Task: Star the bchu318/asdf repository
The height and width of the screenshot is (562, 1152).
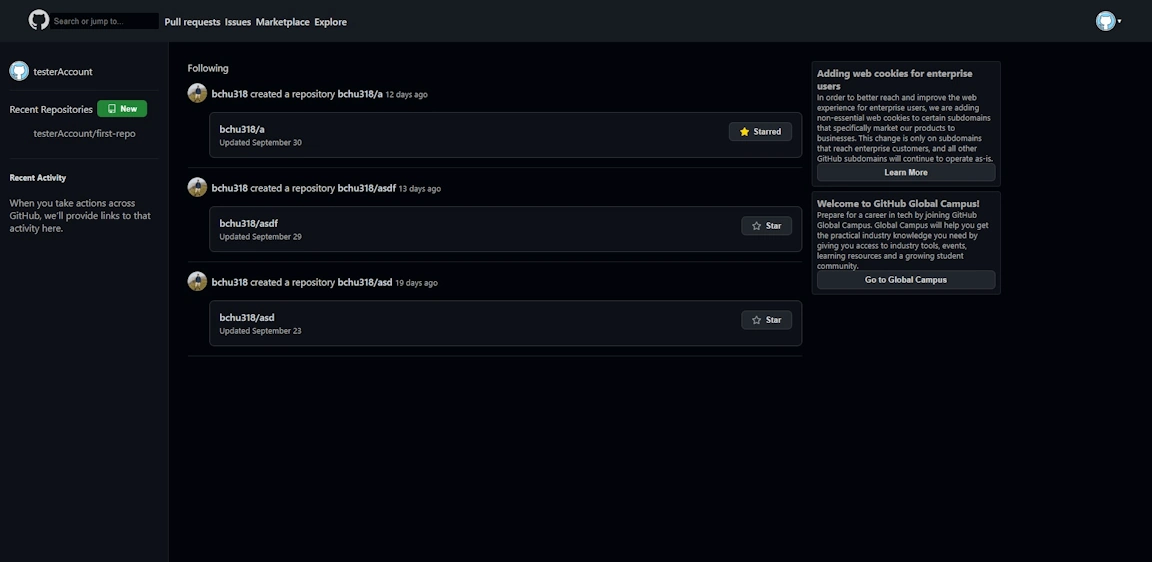Action: coord(766,226)
